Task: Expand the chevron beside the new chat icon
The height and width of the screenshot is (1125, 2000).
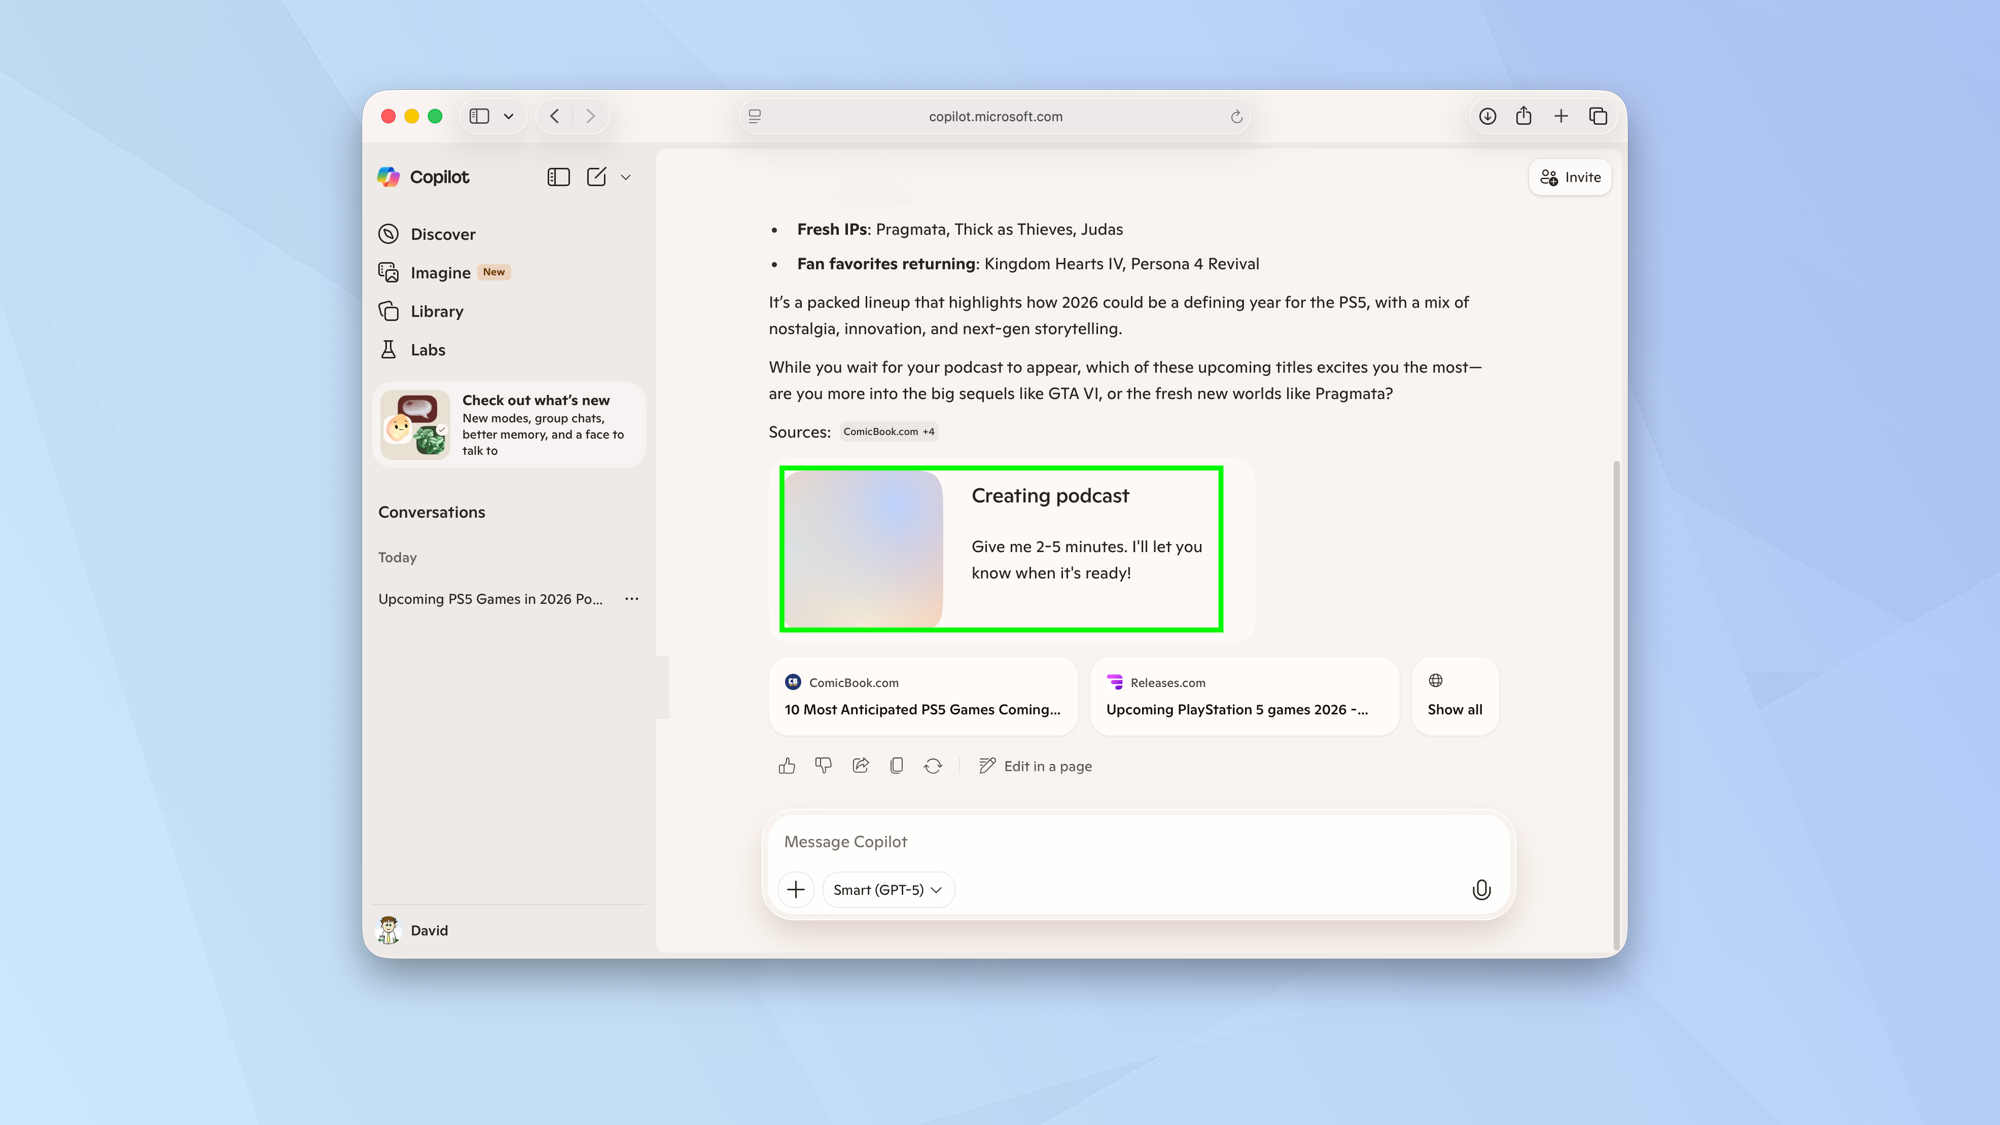Action: coord(626,177)
